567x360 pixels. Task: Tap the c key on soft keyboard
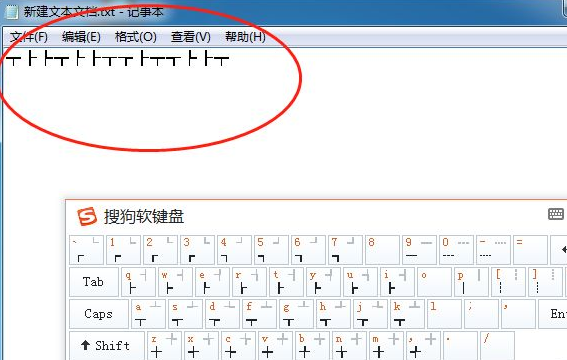click(x=238, y=346)
